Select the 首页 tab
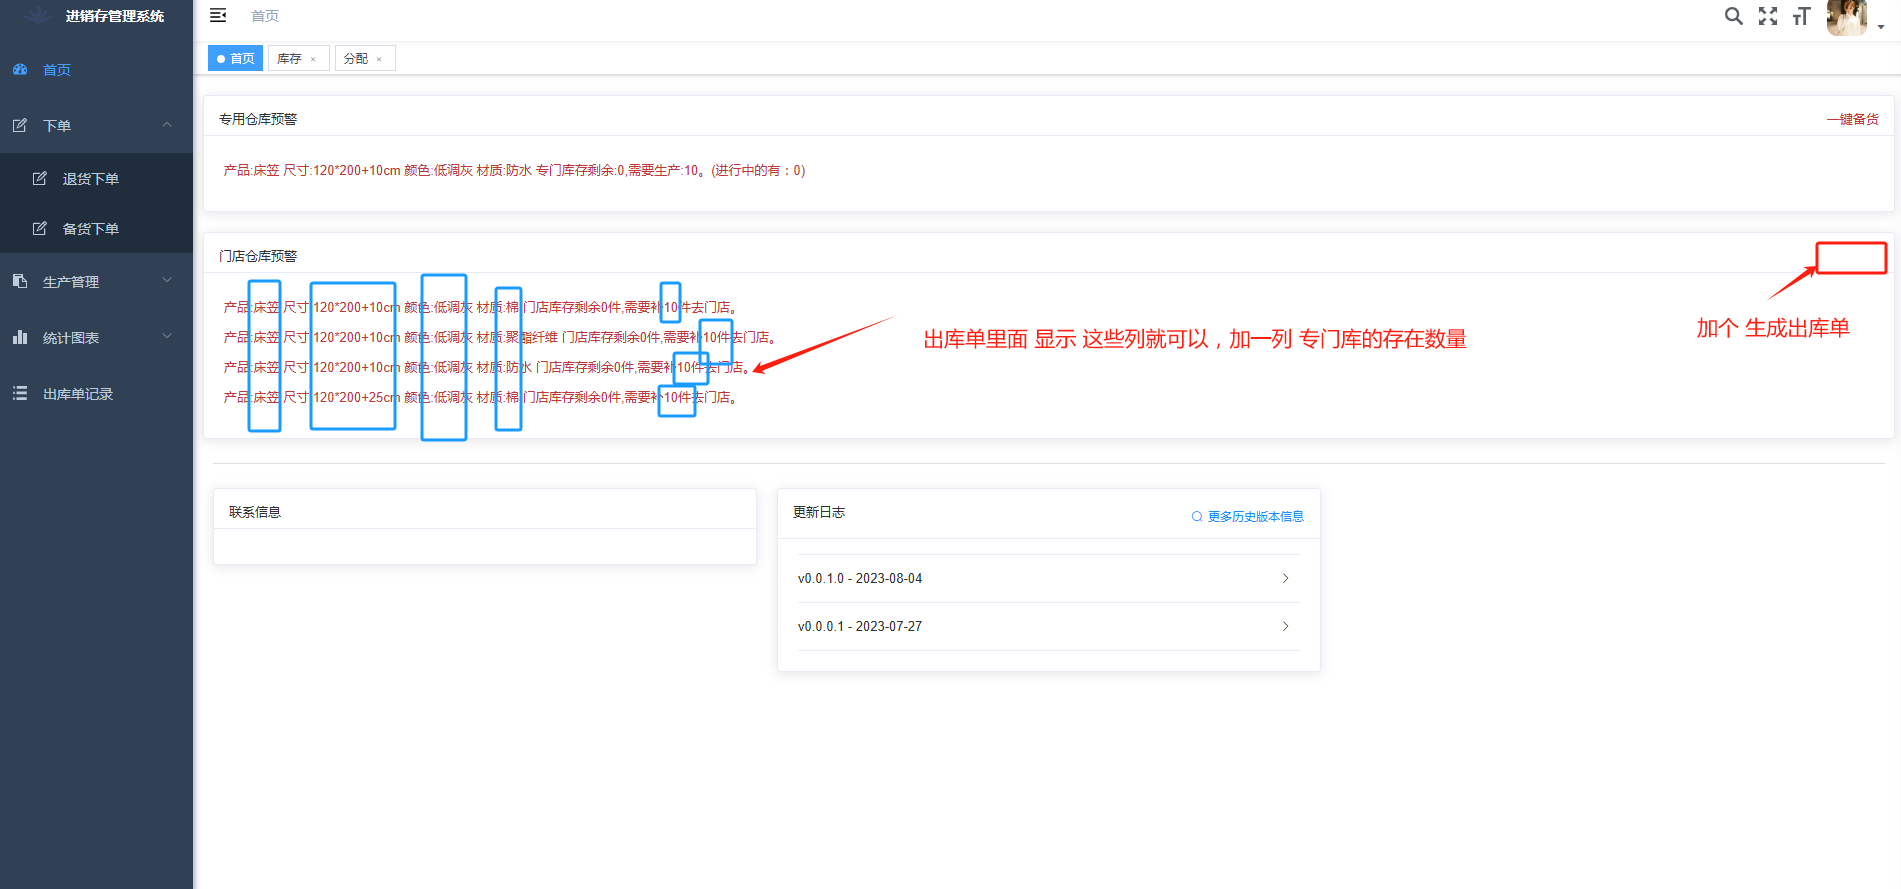The height and width of the screenshot is (889, 1901). click(x=236, y=59)
